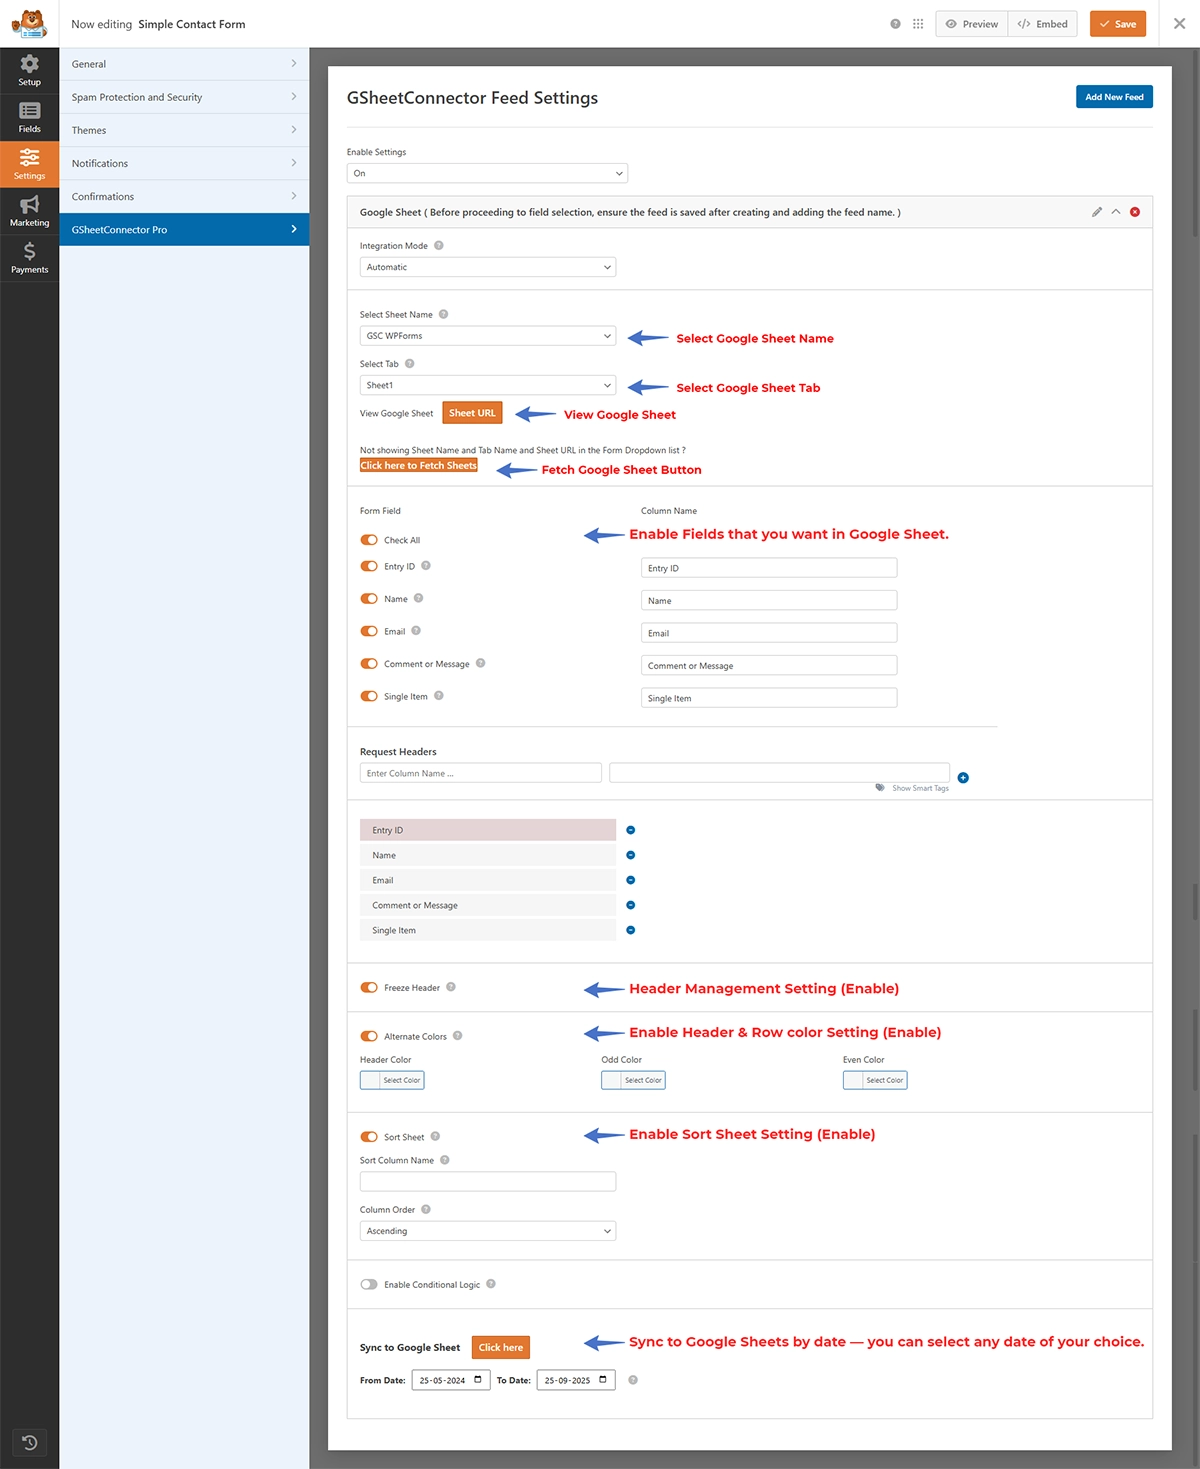This screenshot has height=1469, width=1200.
Task: Open Spam Protection and Security section
Action: click(x=184, y=97)
